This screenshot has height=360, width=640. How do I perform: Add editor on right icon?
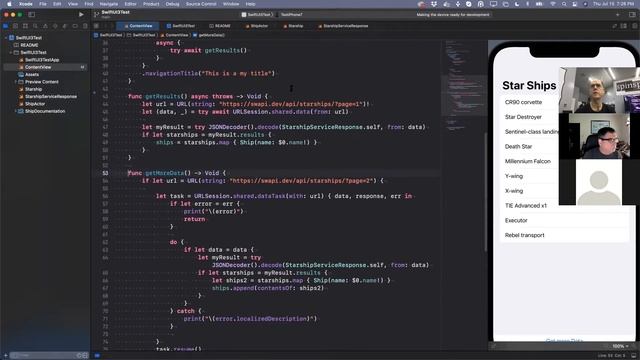634,26
